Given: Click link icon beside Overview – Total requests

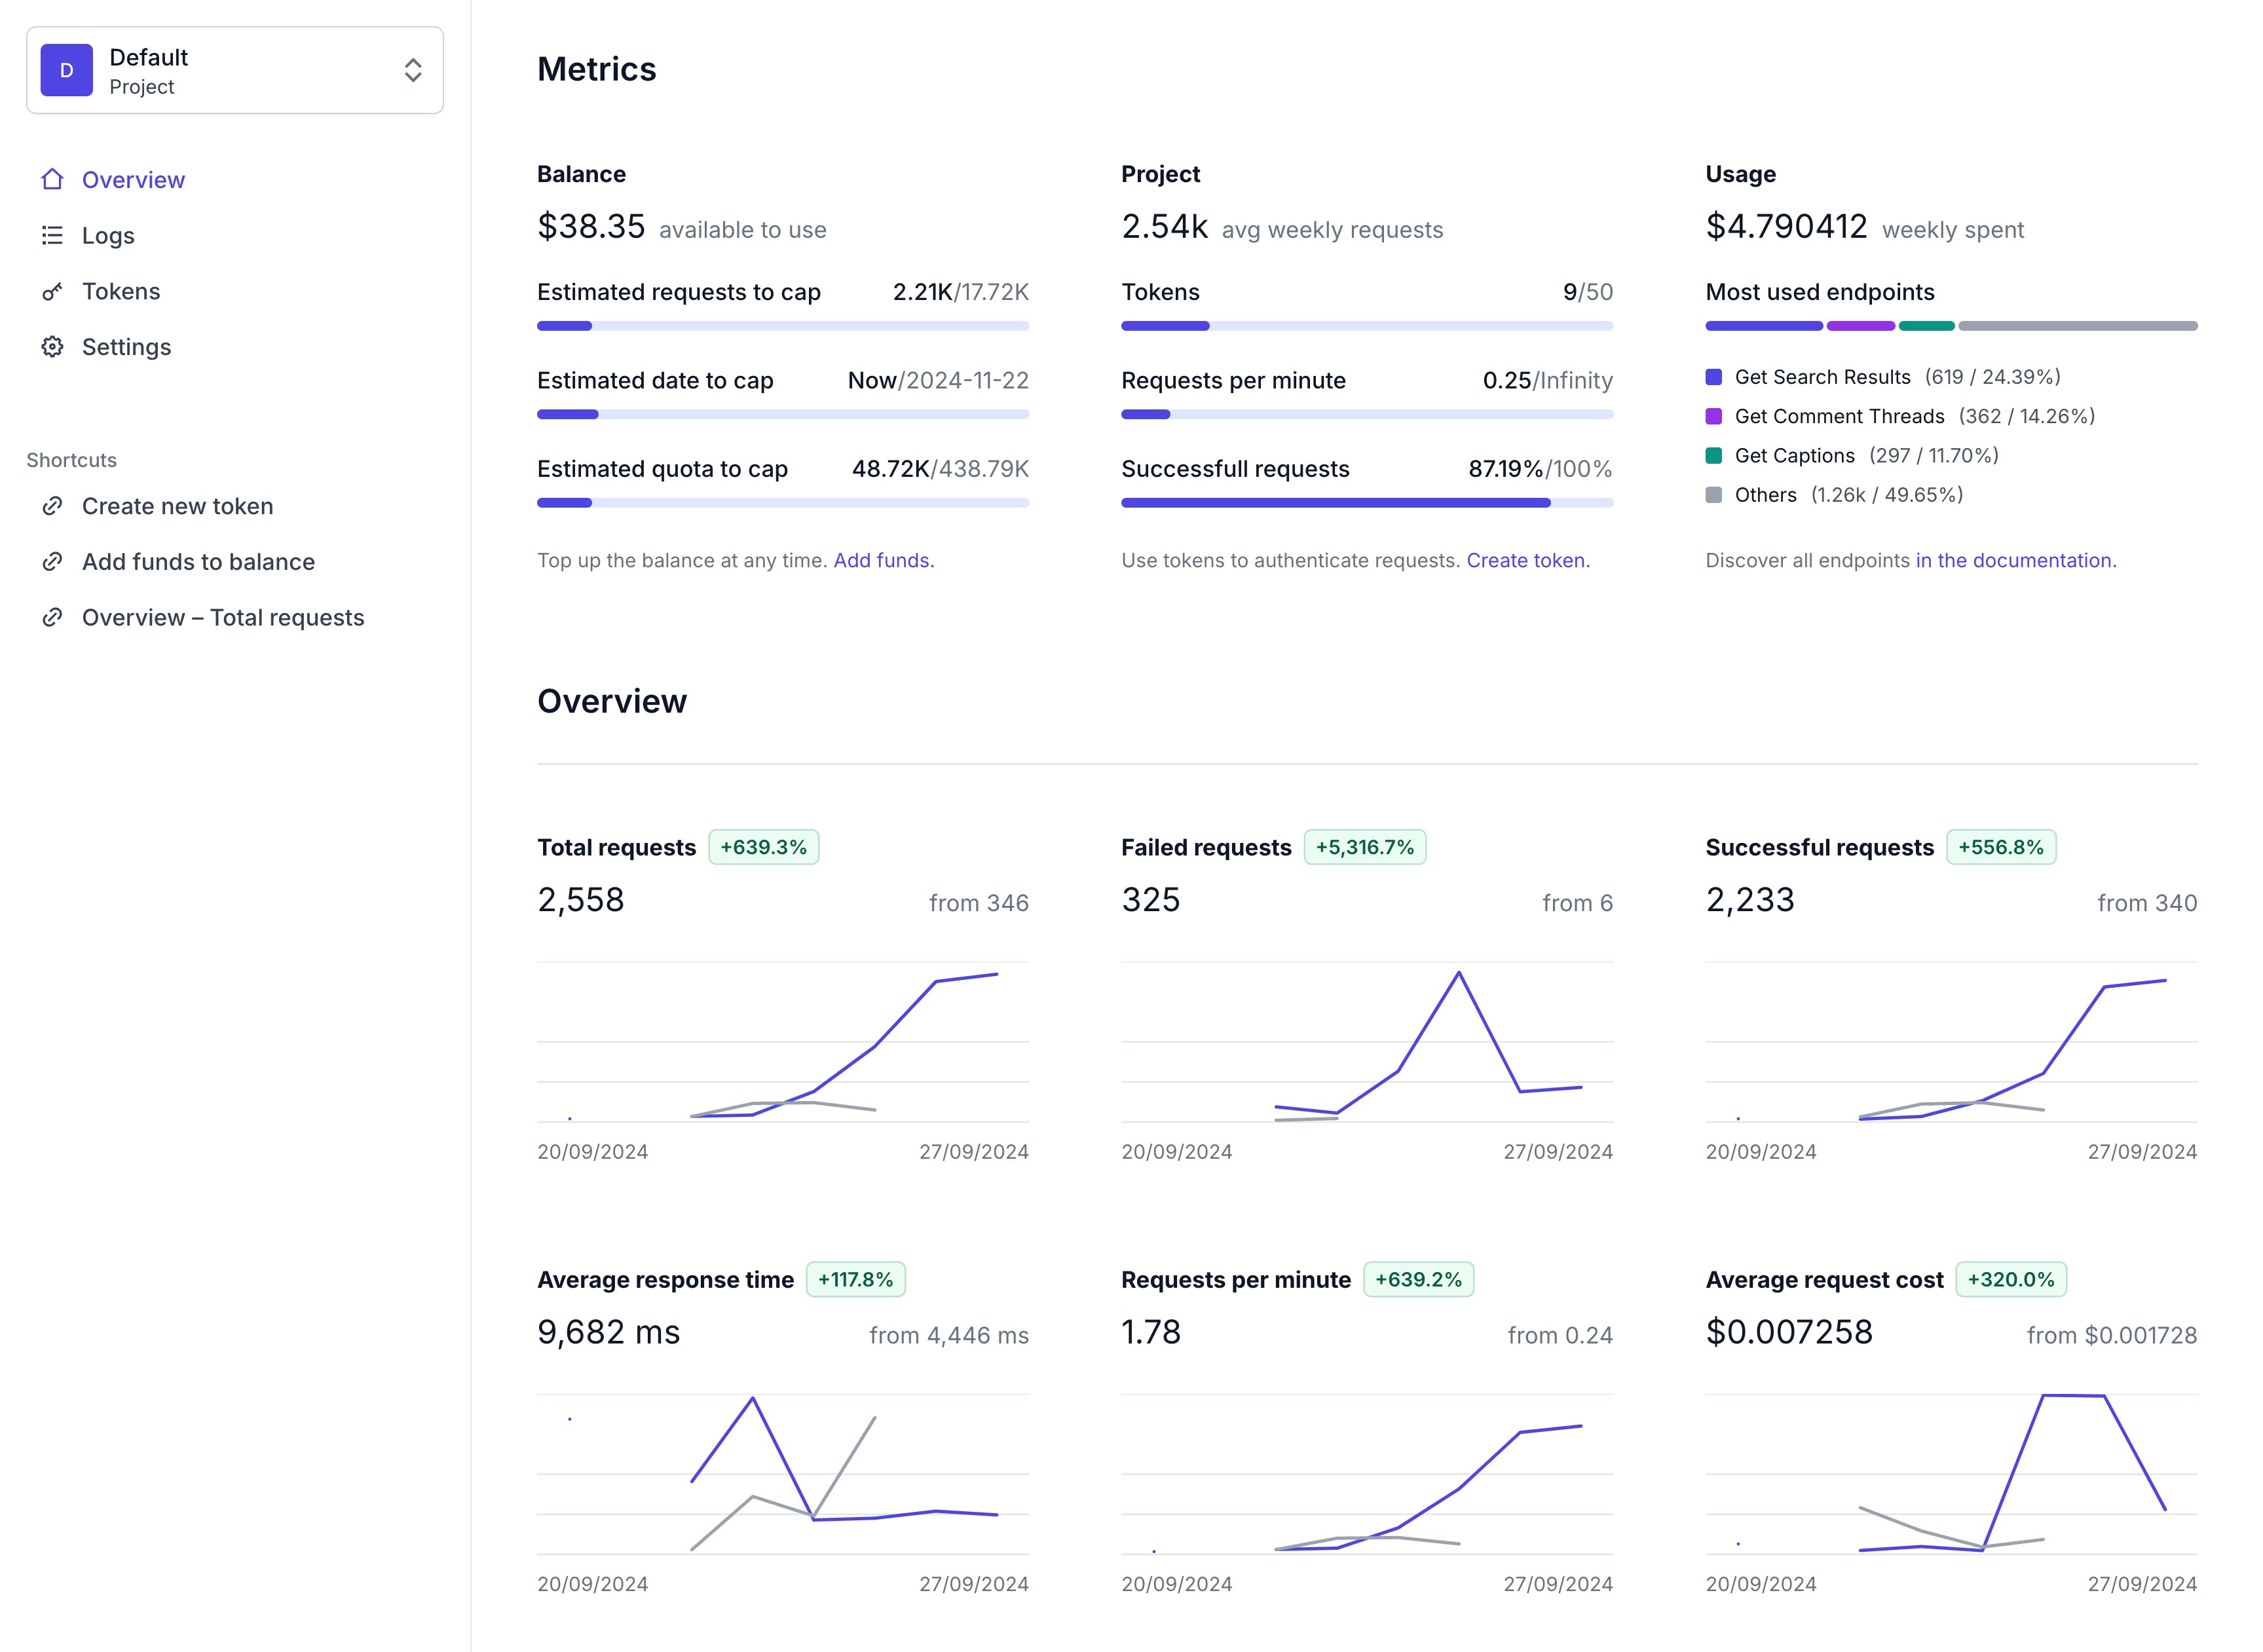Looking at the screenshot, I should click(52, 618).
